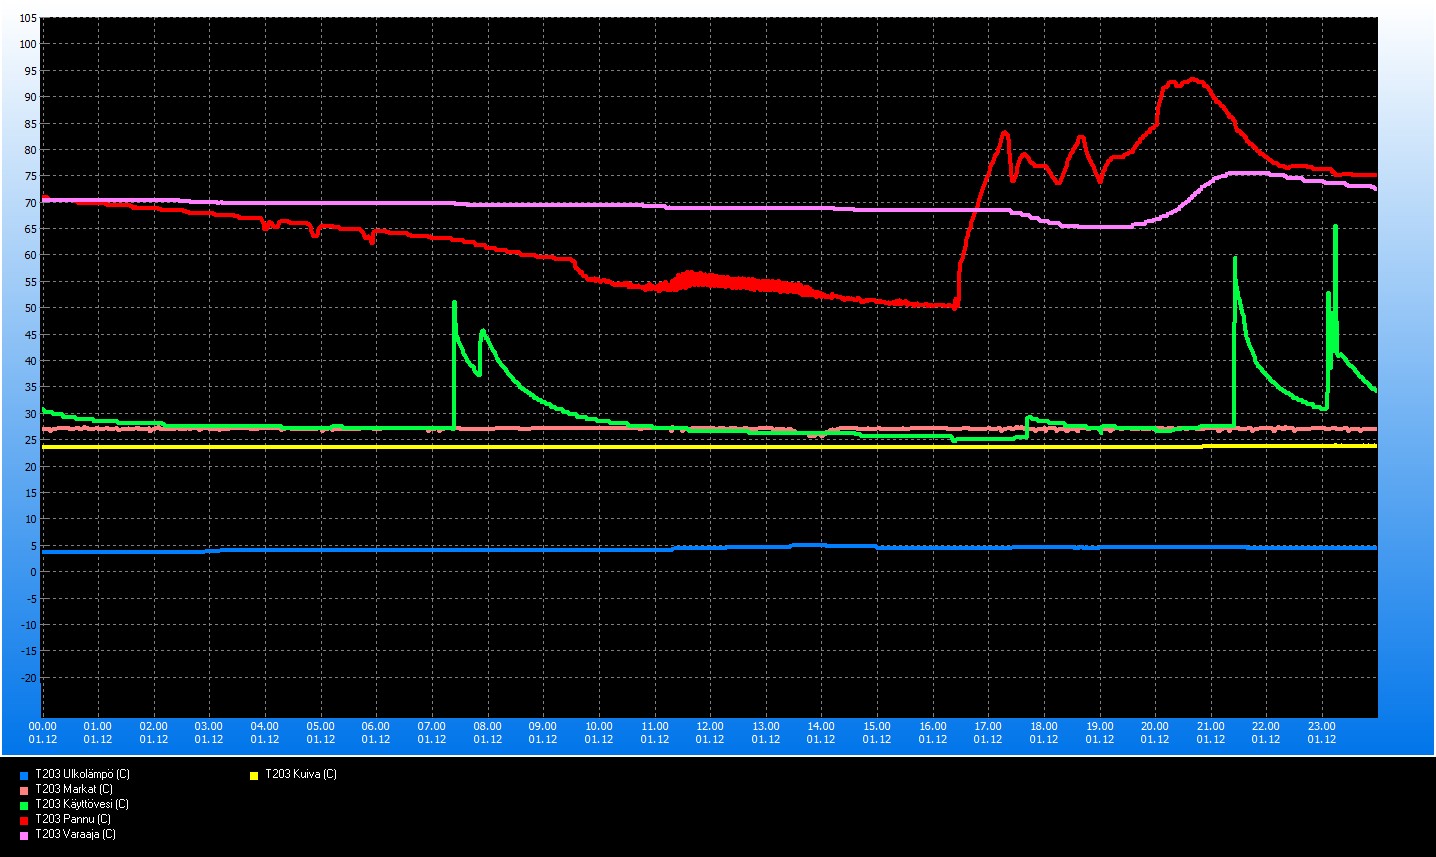
Task: Click the green Käyttövesi spike near 21.30
Action: (x=1235, y=260)
